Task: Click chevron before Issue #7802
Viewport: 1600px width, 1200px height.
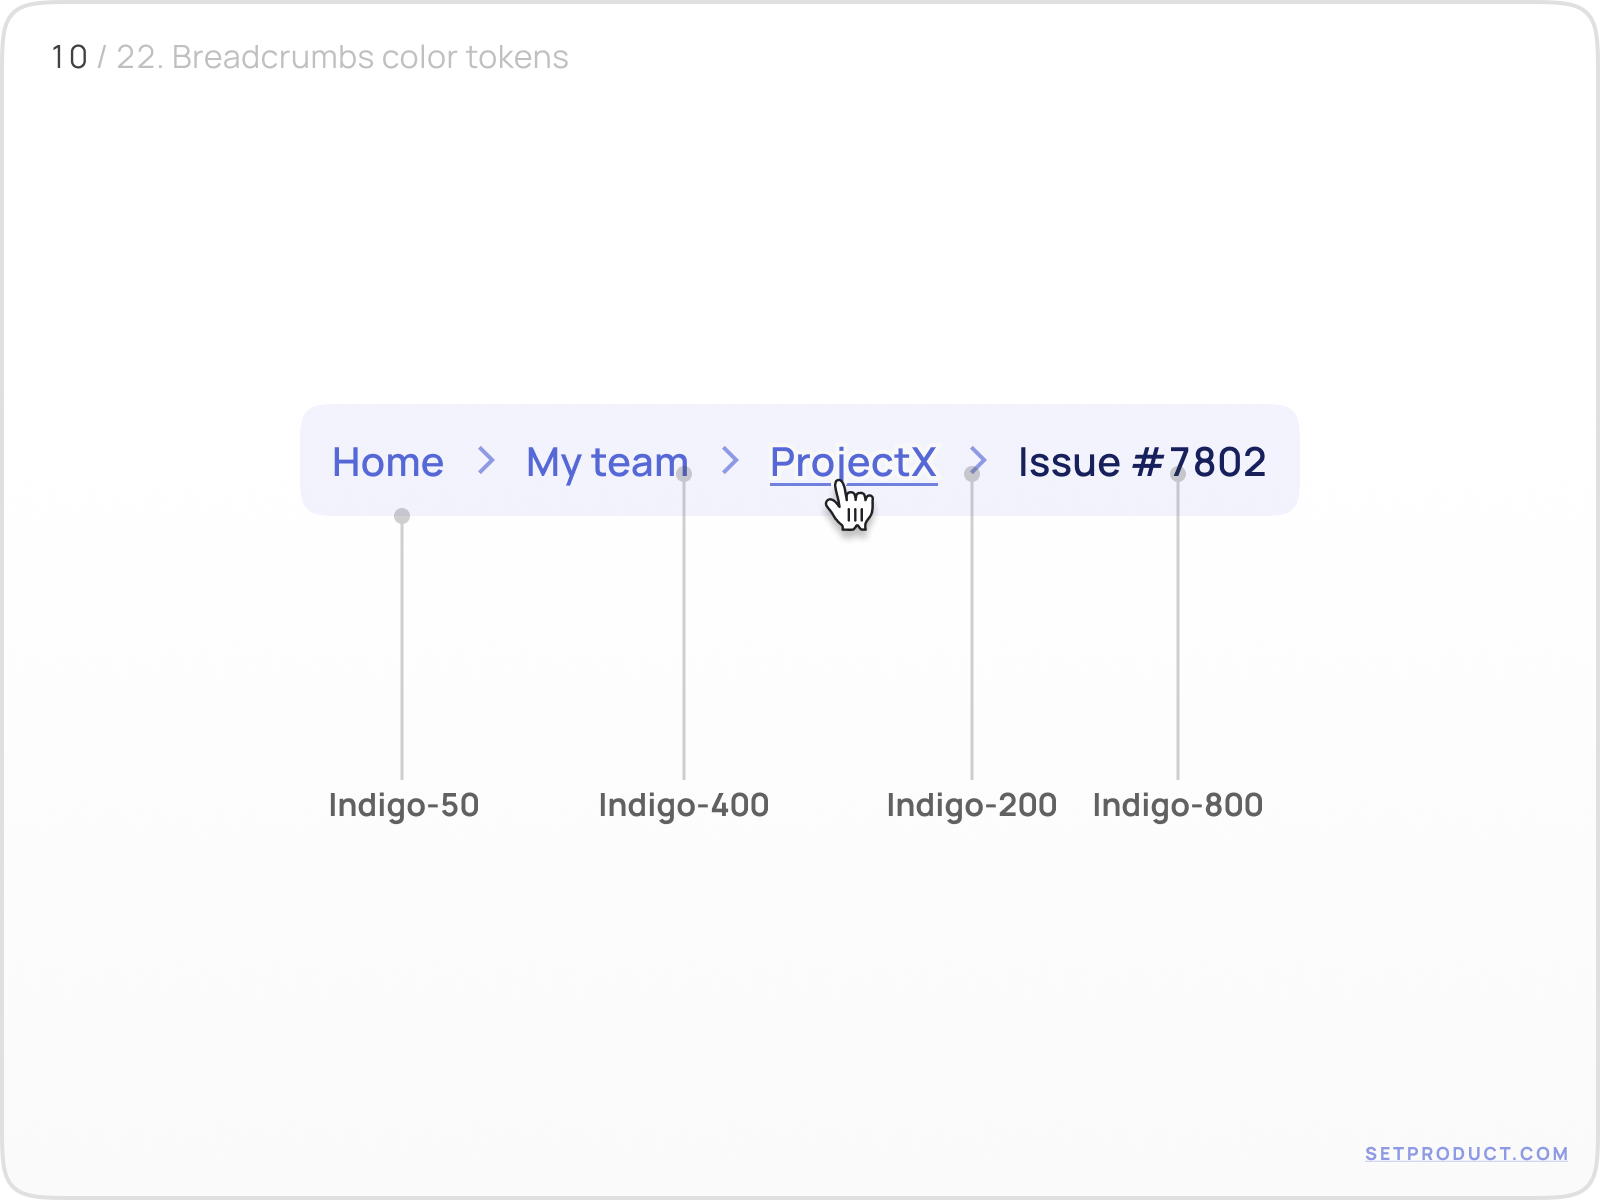Action: click(978, 461)
